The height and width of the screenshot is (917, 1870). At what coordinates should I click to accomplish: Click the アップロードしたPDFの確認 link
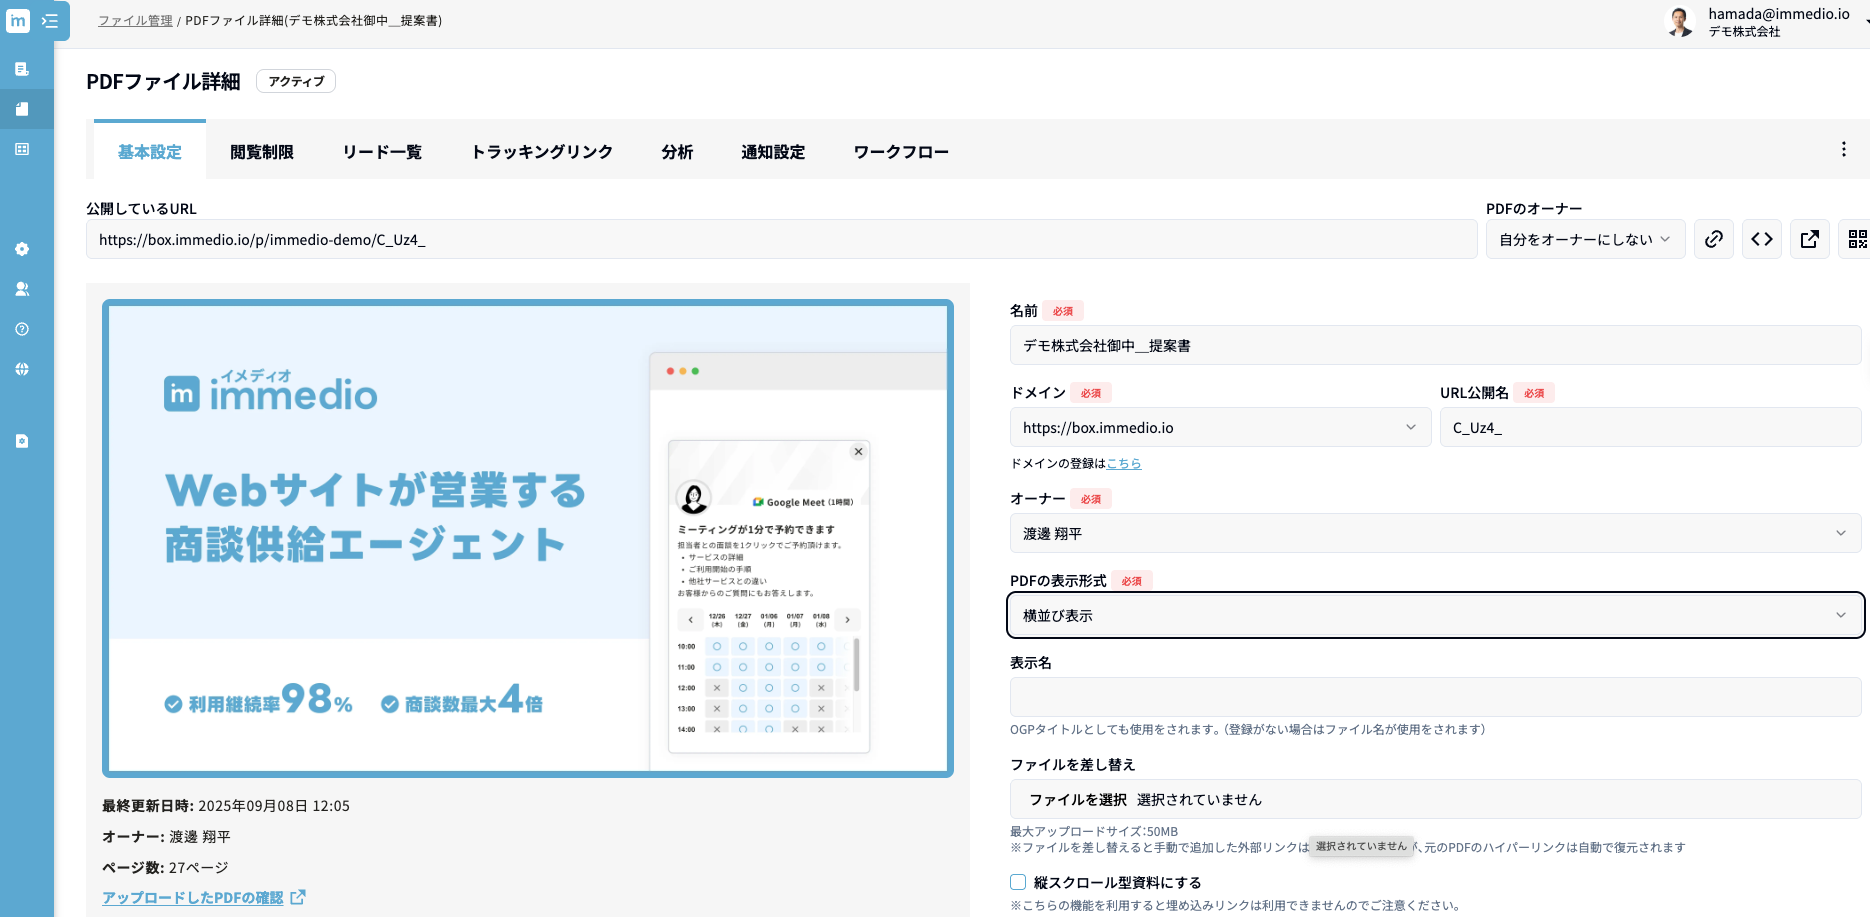(x=193, y=898)
